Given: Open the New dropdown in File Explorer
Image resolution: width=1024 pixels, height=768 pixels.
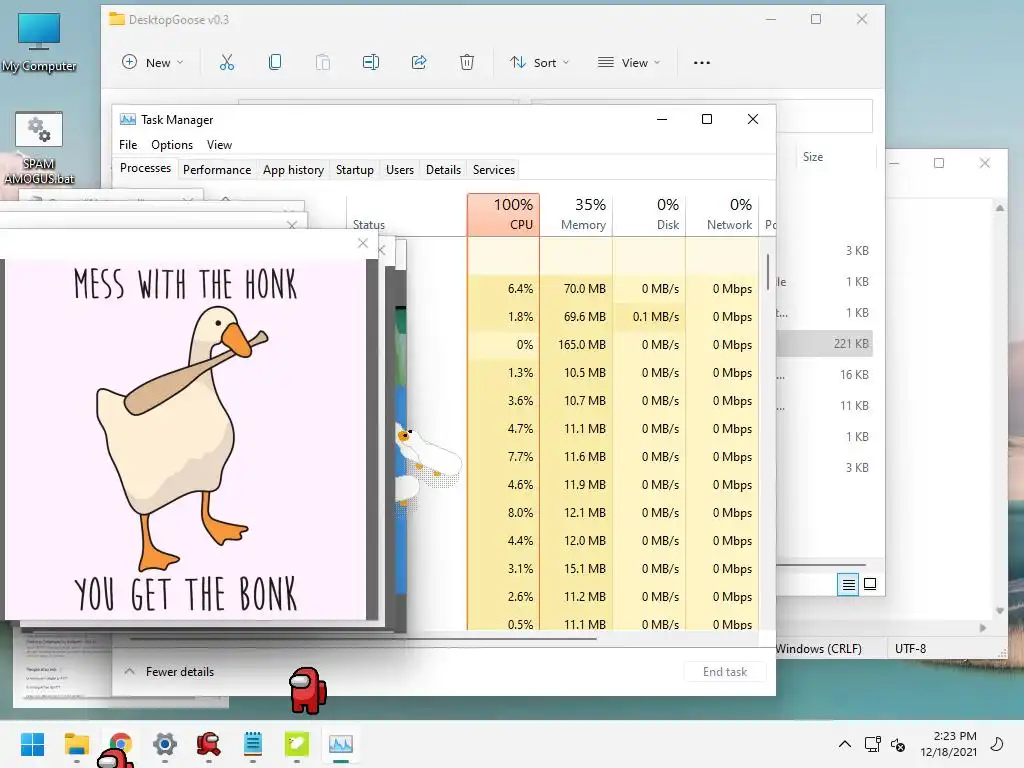Looking at the screenshot, I should click(x=153, y=63).
